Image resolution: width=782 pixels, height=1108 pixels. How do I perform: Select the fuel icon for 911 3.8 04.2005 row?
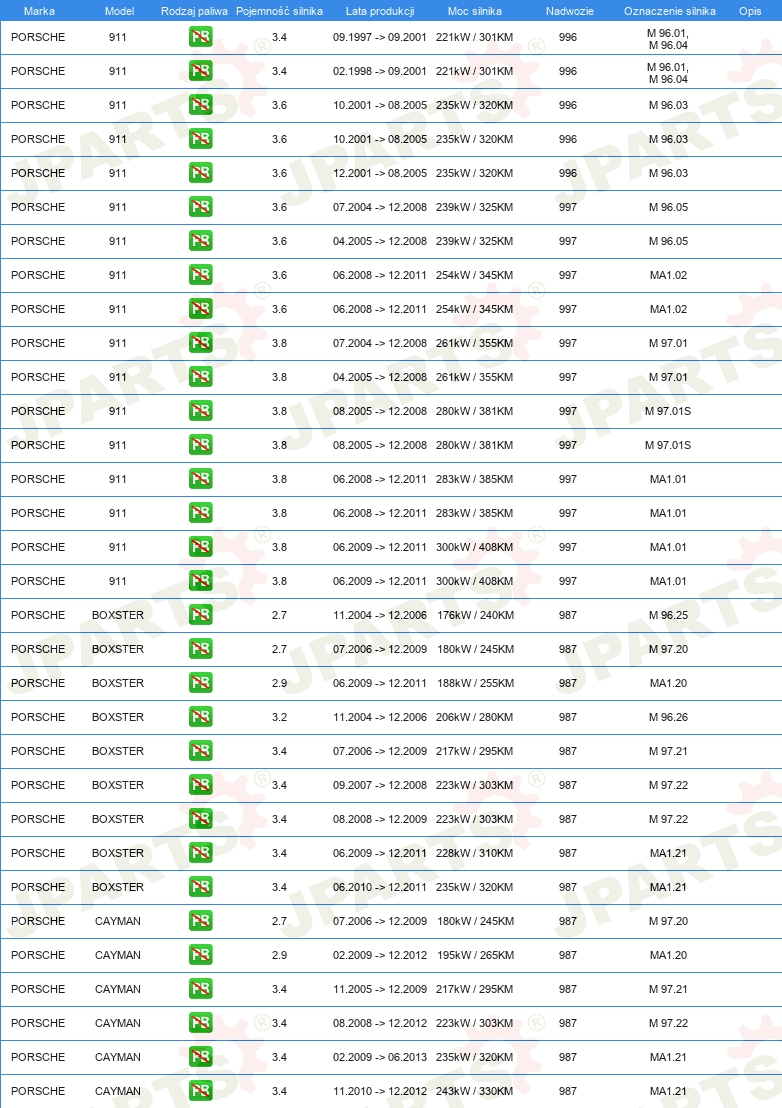(x=201, y=377)
